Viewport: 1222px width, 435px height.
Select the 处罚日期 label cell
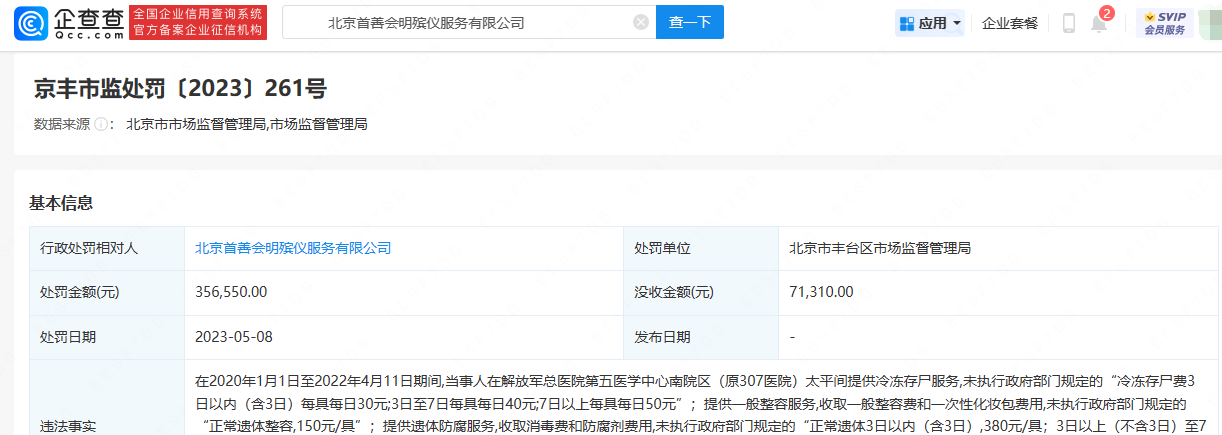(107, 337)
